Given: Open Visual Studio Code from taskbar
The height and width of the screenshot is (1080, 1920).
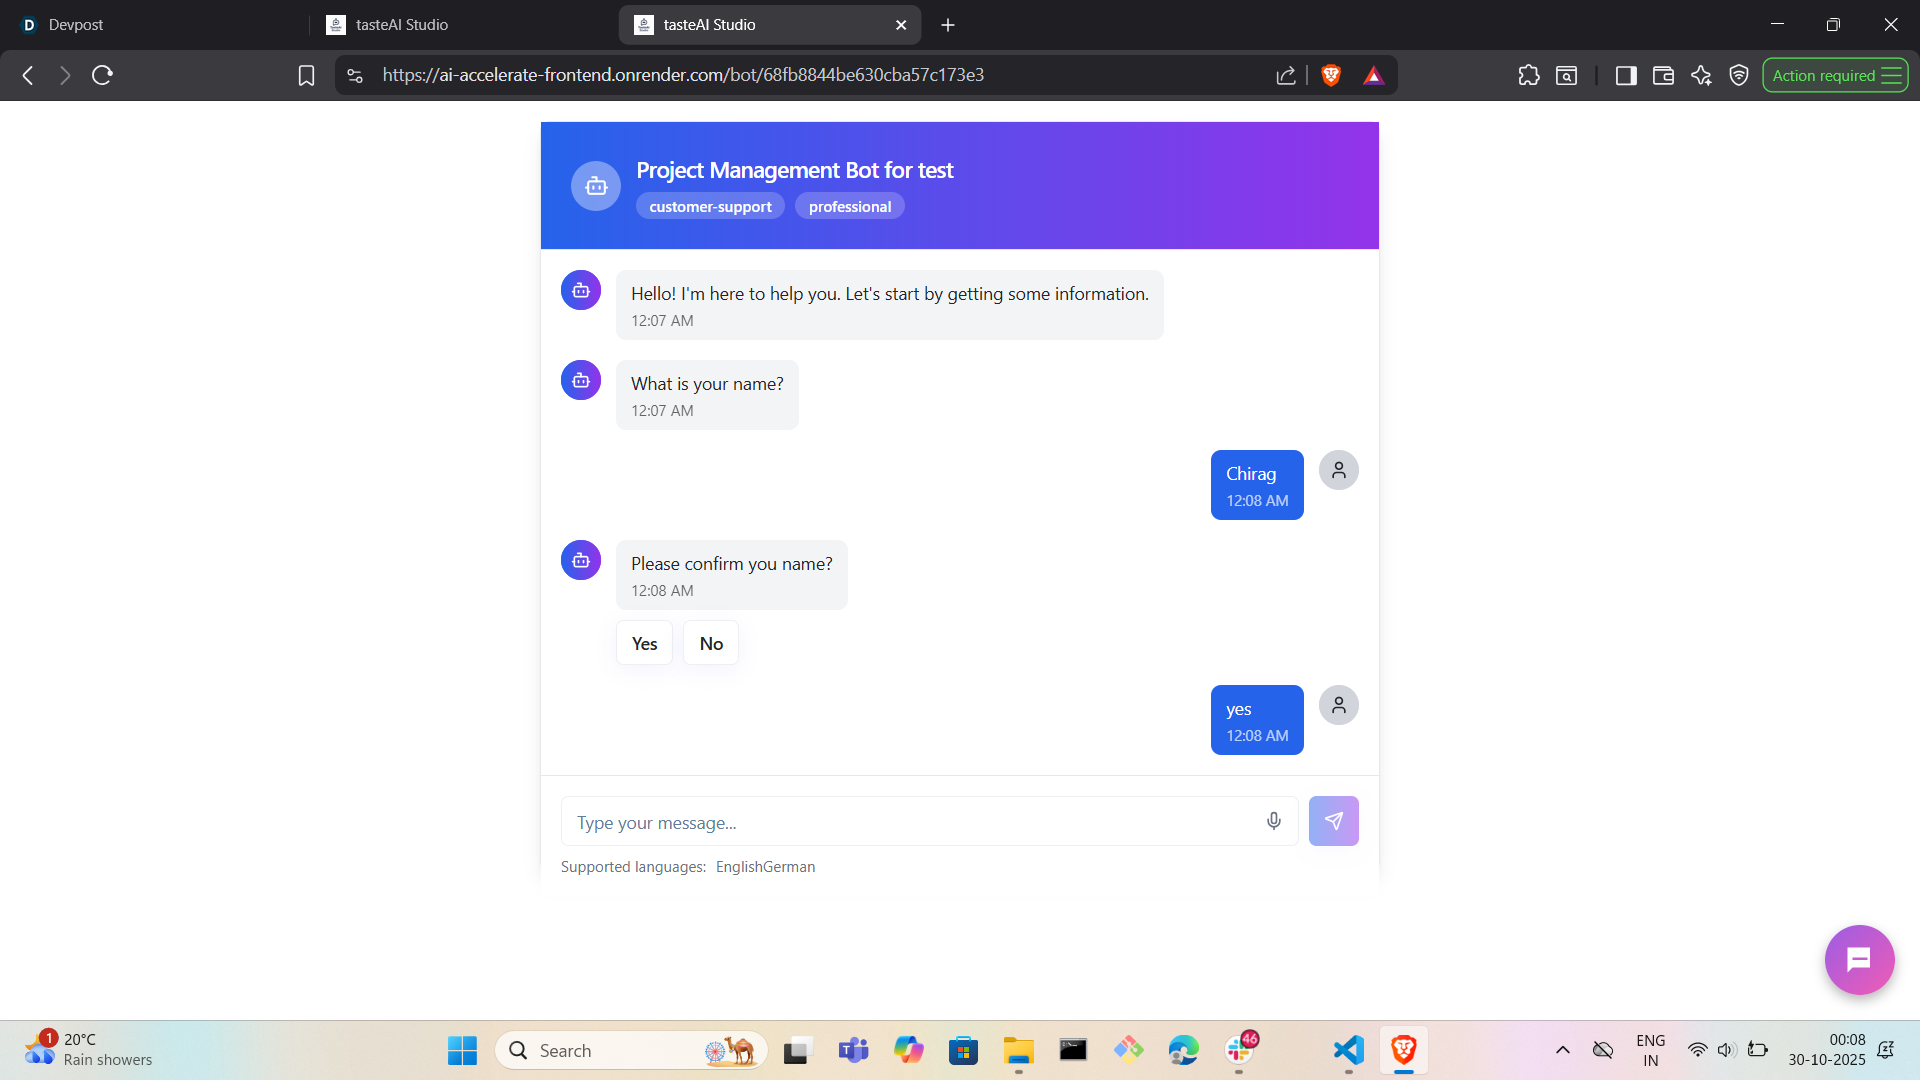Looking at the screenshot, I should (x=1348, y=1050).
